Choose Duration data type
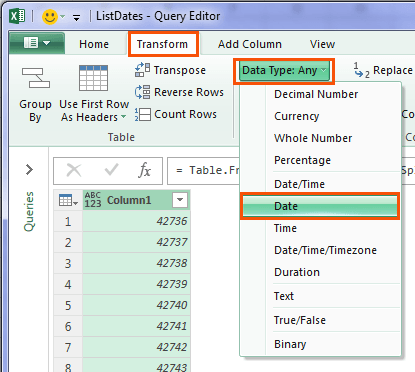Screen dimensions: 415x372 pos(297,272)
